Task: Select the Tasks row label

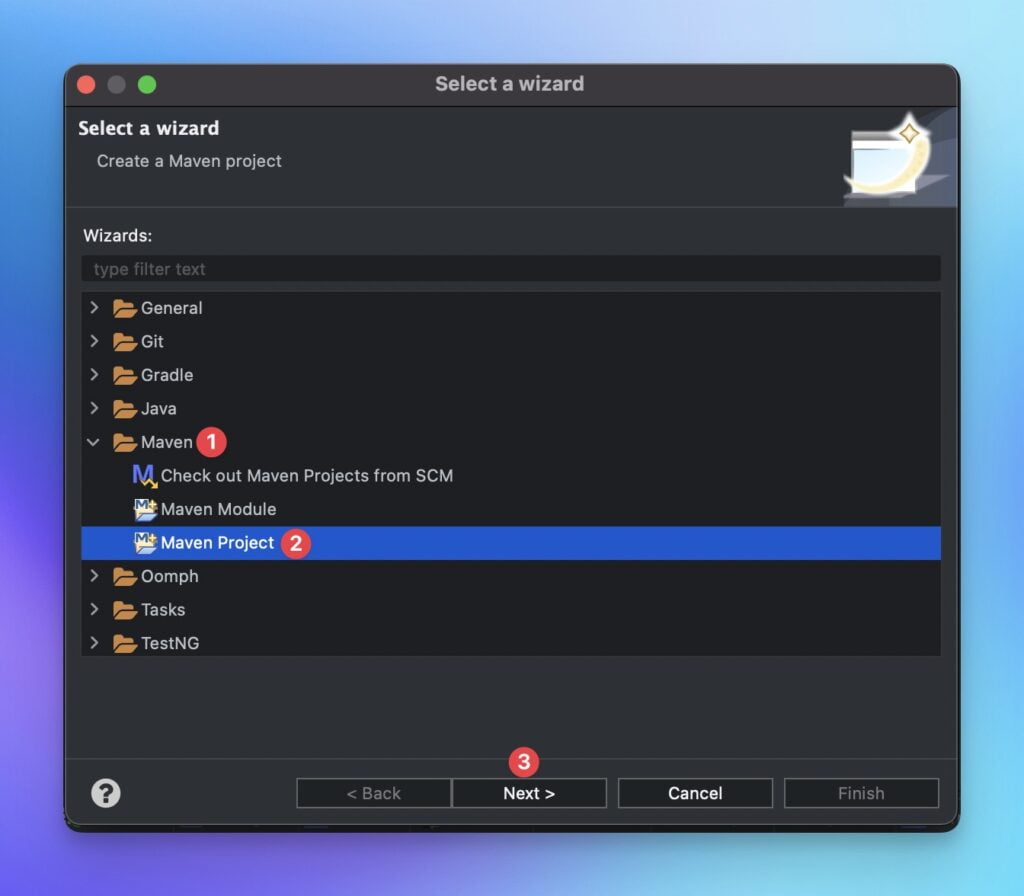Action: click(x=163, y=610)
